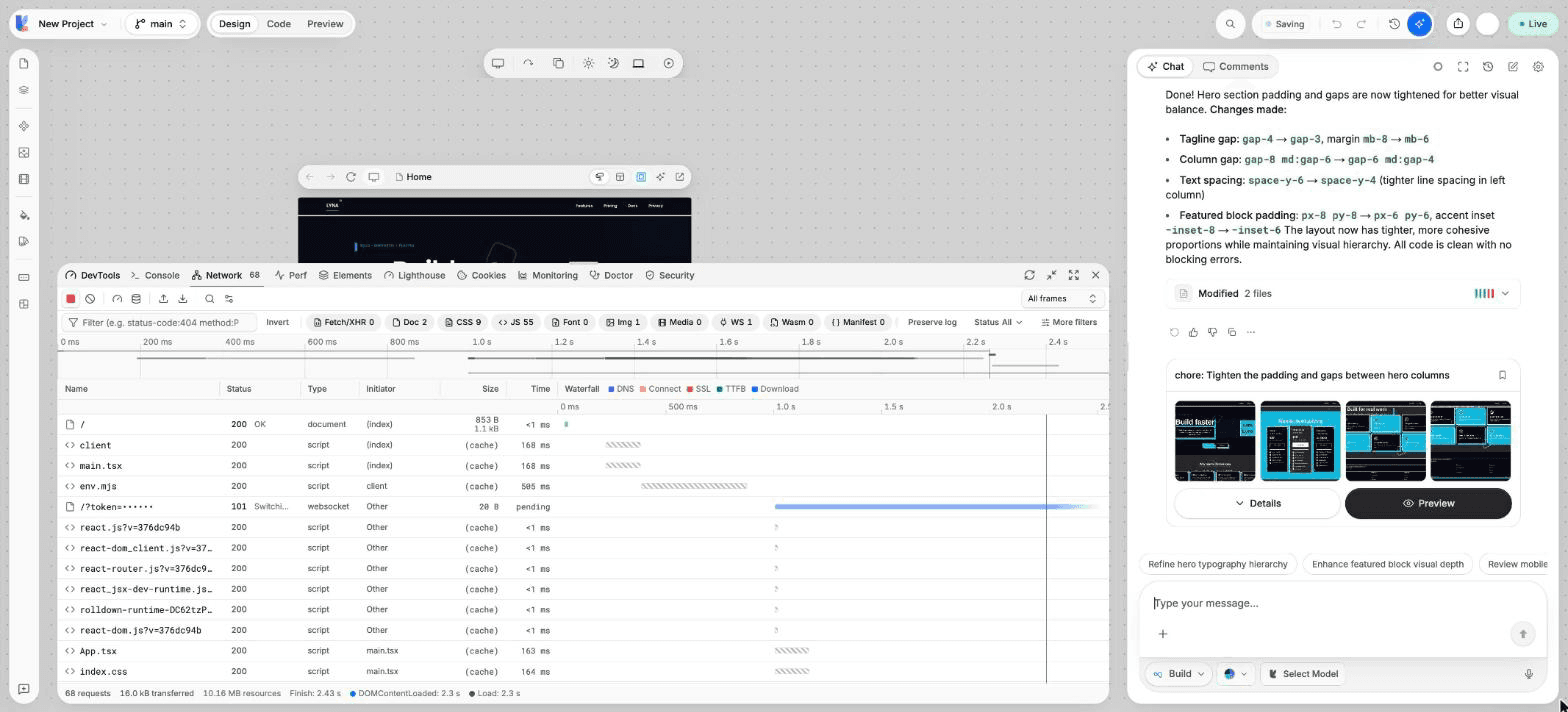Click the share export icon in top bar
The image size is (1568, 712).
pyautogui.click(x=1458, y=24)
